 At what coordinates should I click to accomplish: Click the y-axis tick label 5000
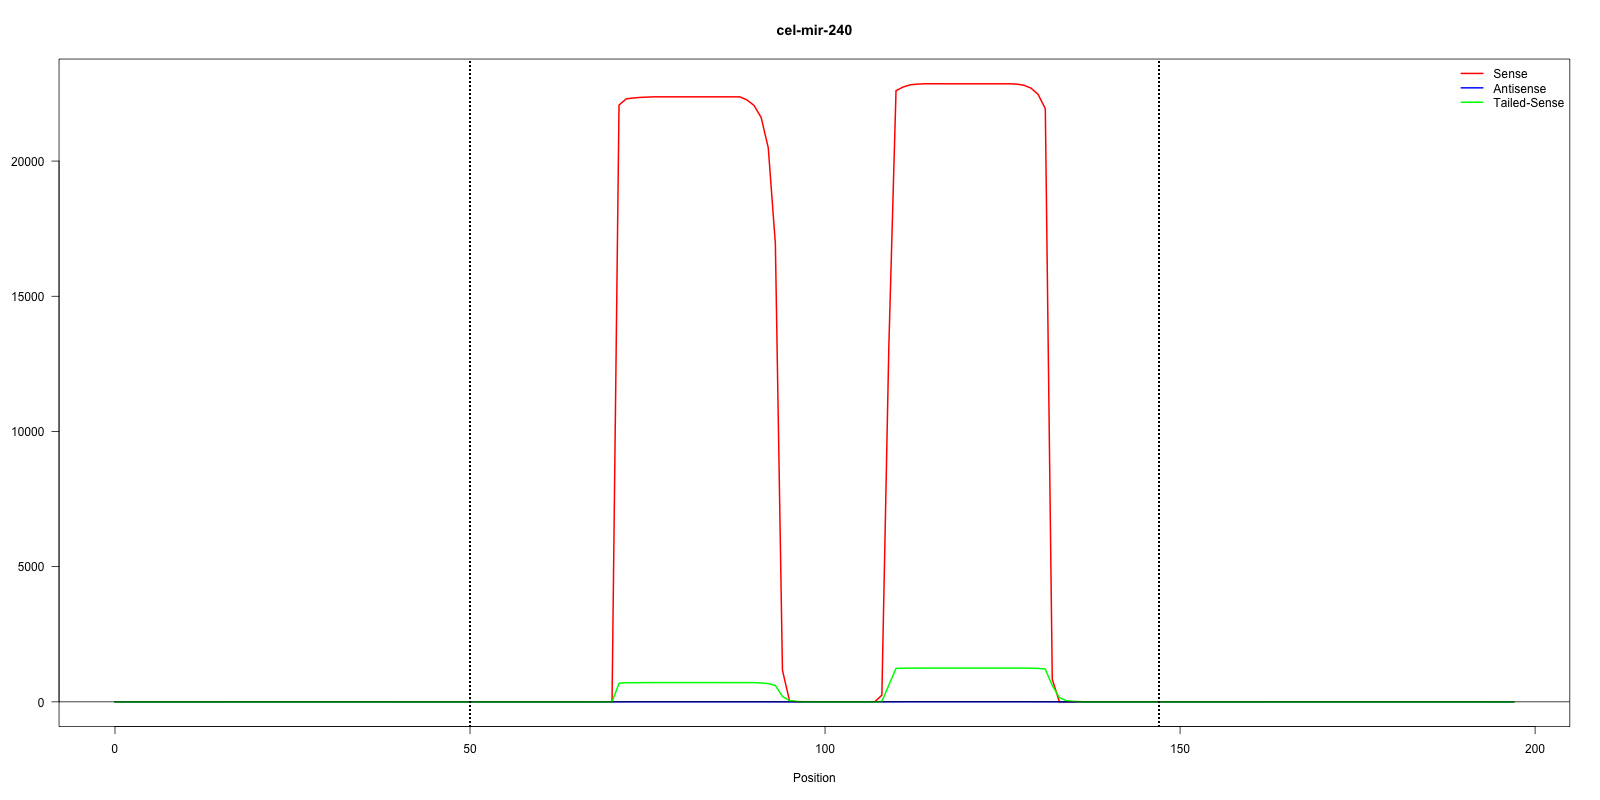tap(30, 567)
